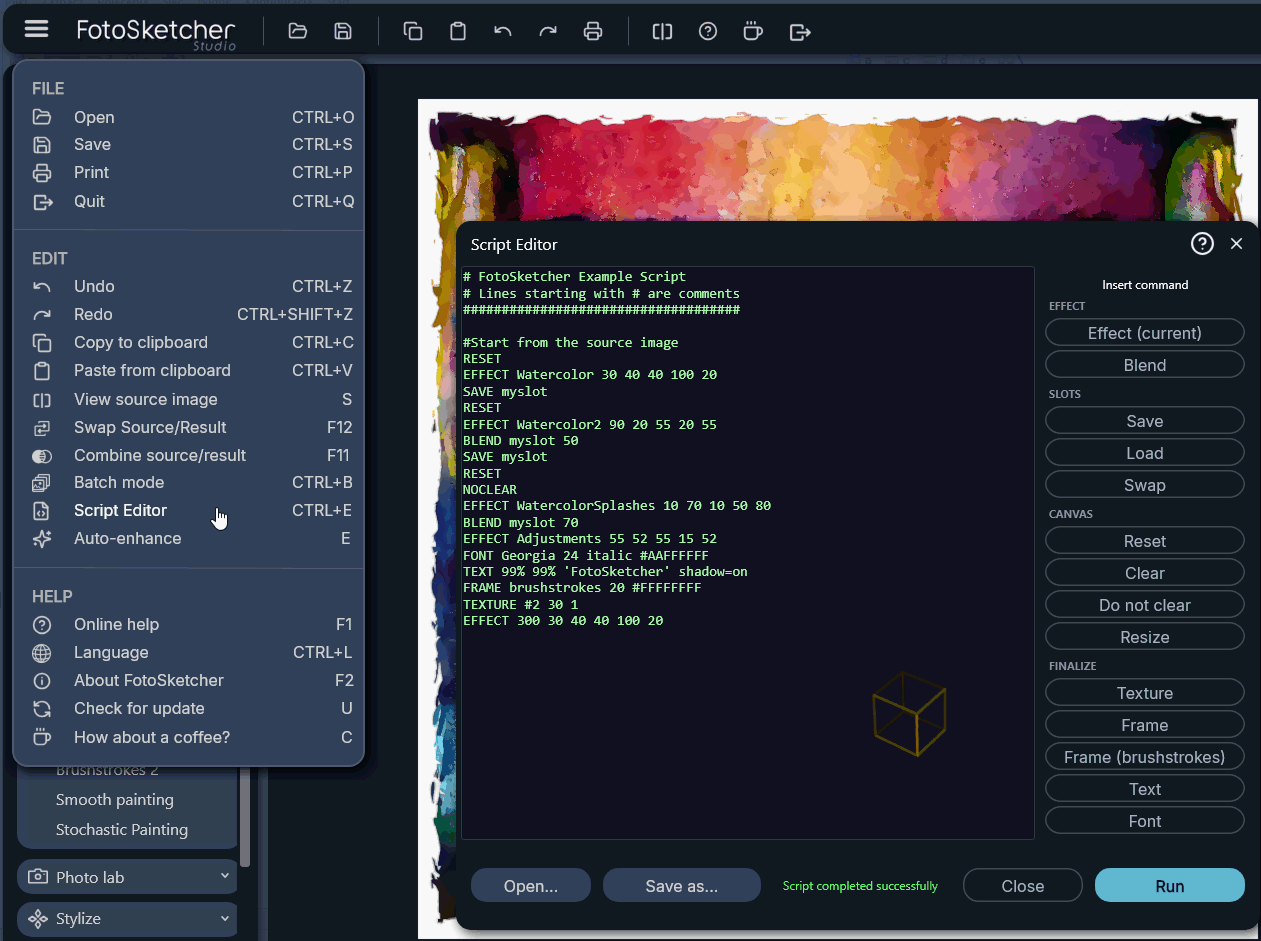The image size is (1261, 941).
Task: Select Language menu item
Action: (188, 652)
